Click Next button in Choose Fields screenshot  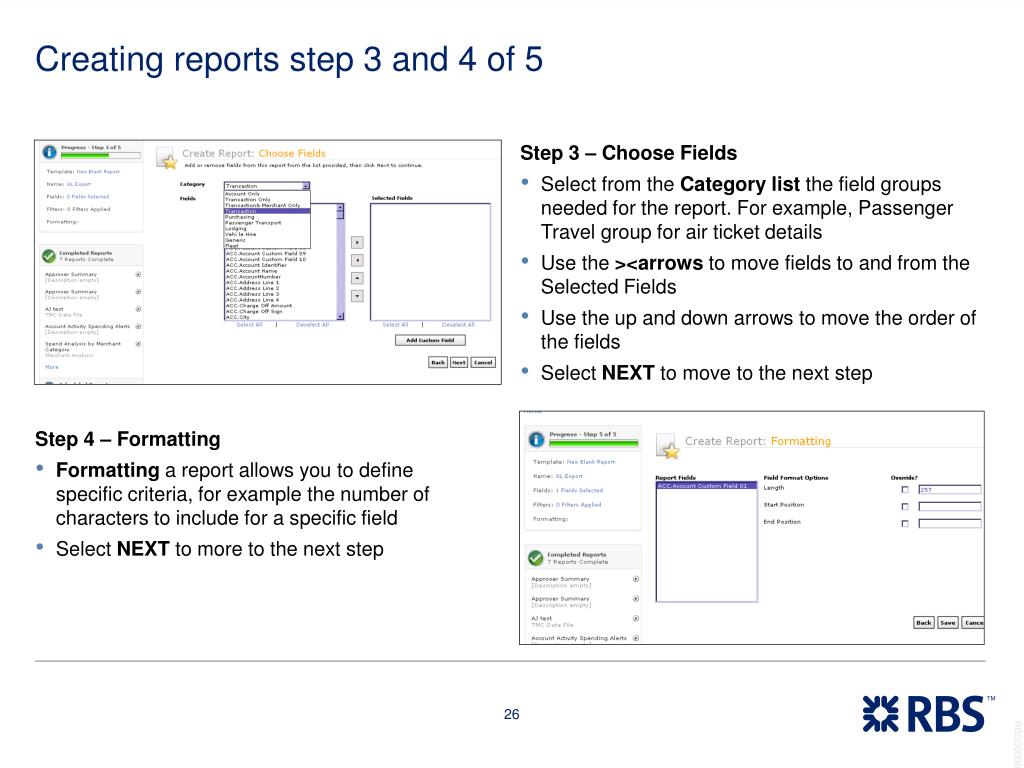click(459, 362)
